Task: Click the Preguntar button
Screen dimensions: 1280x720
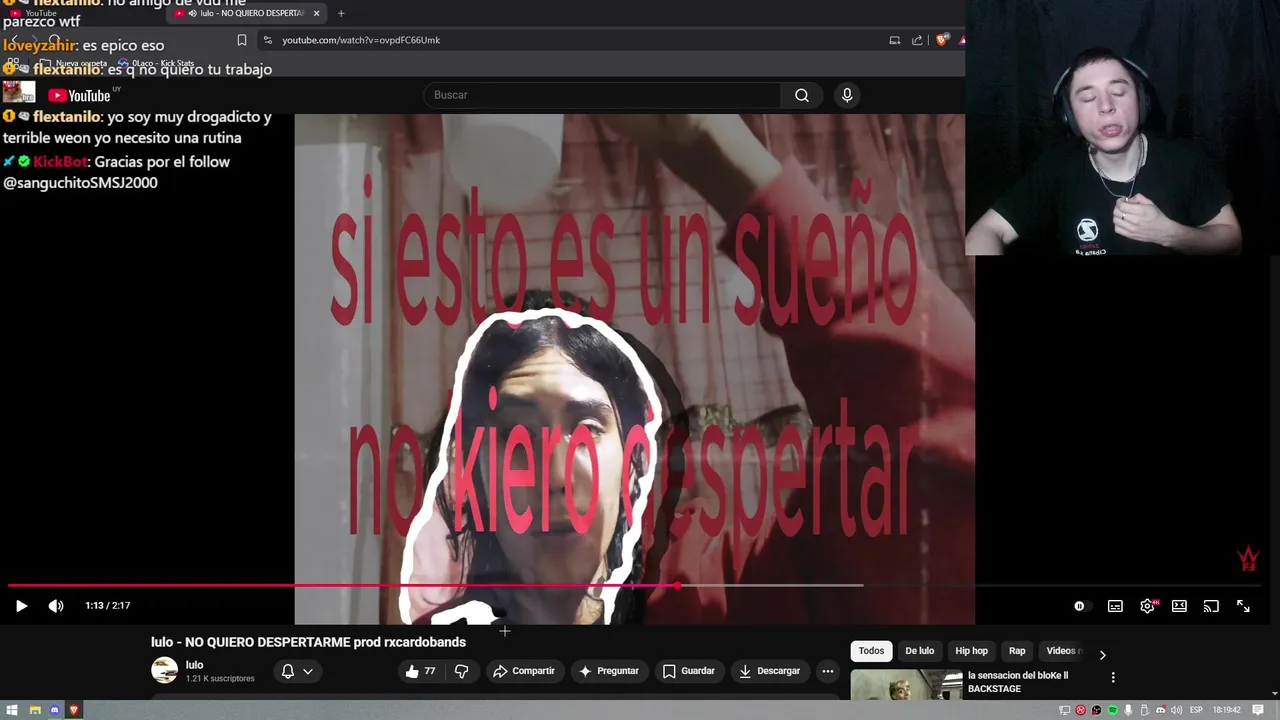Action: click(608, 671)
